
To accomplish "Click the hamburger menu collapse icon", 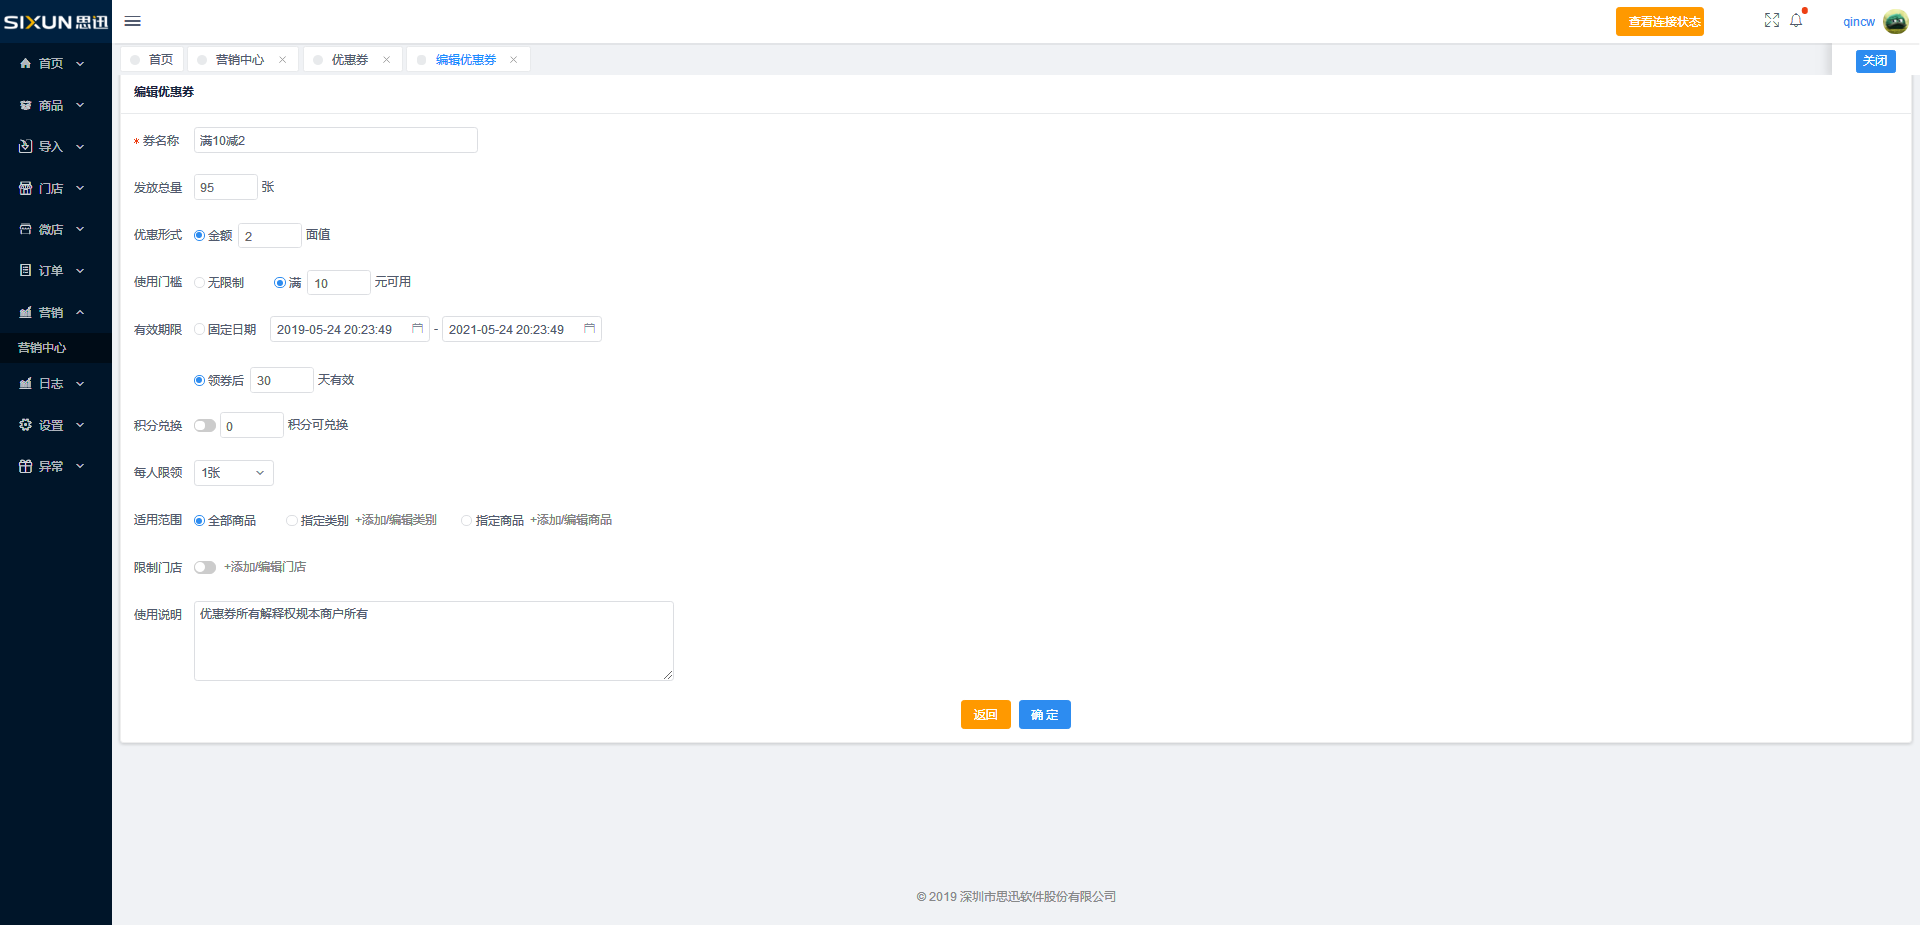I will click(x=132, y=21).
